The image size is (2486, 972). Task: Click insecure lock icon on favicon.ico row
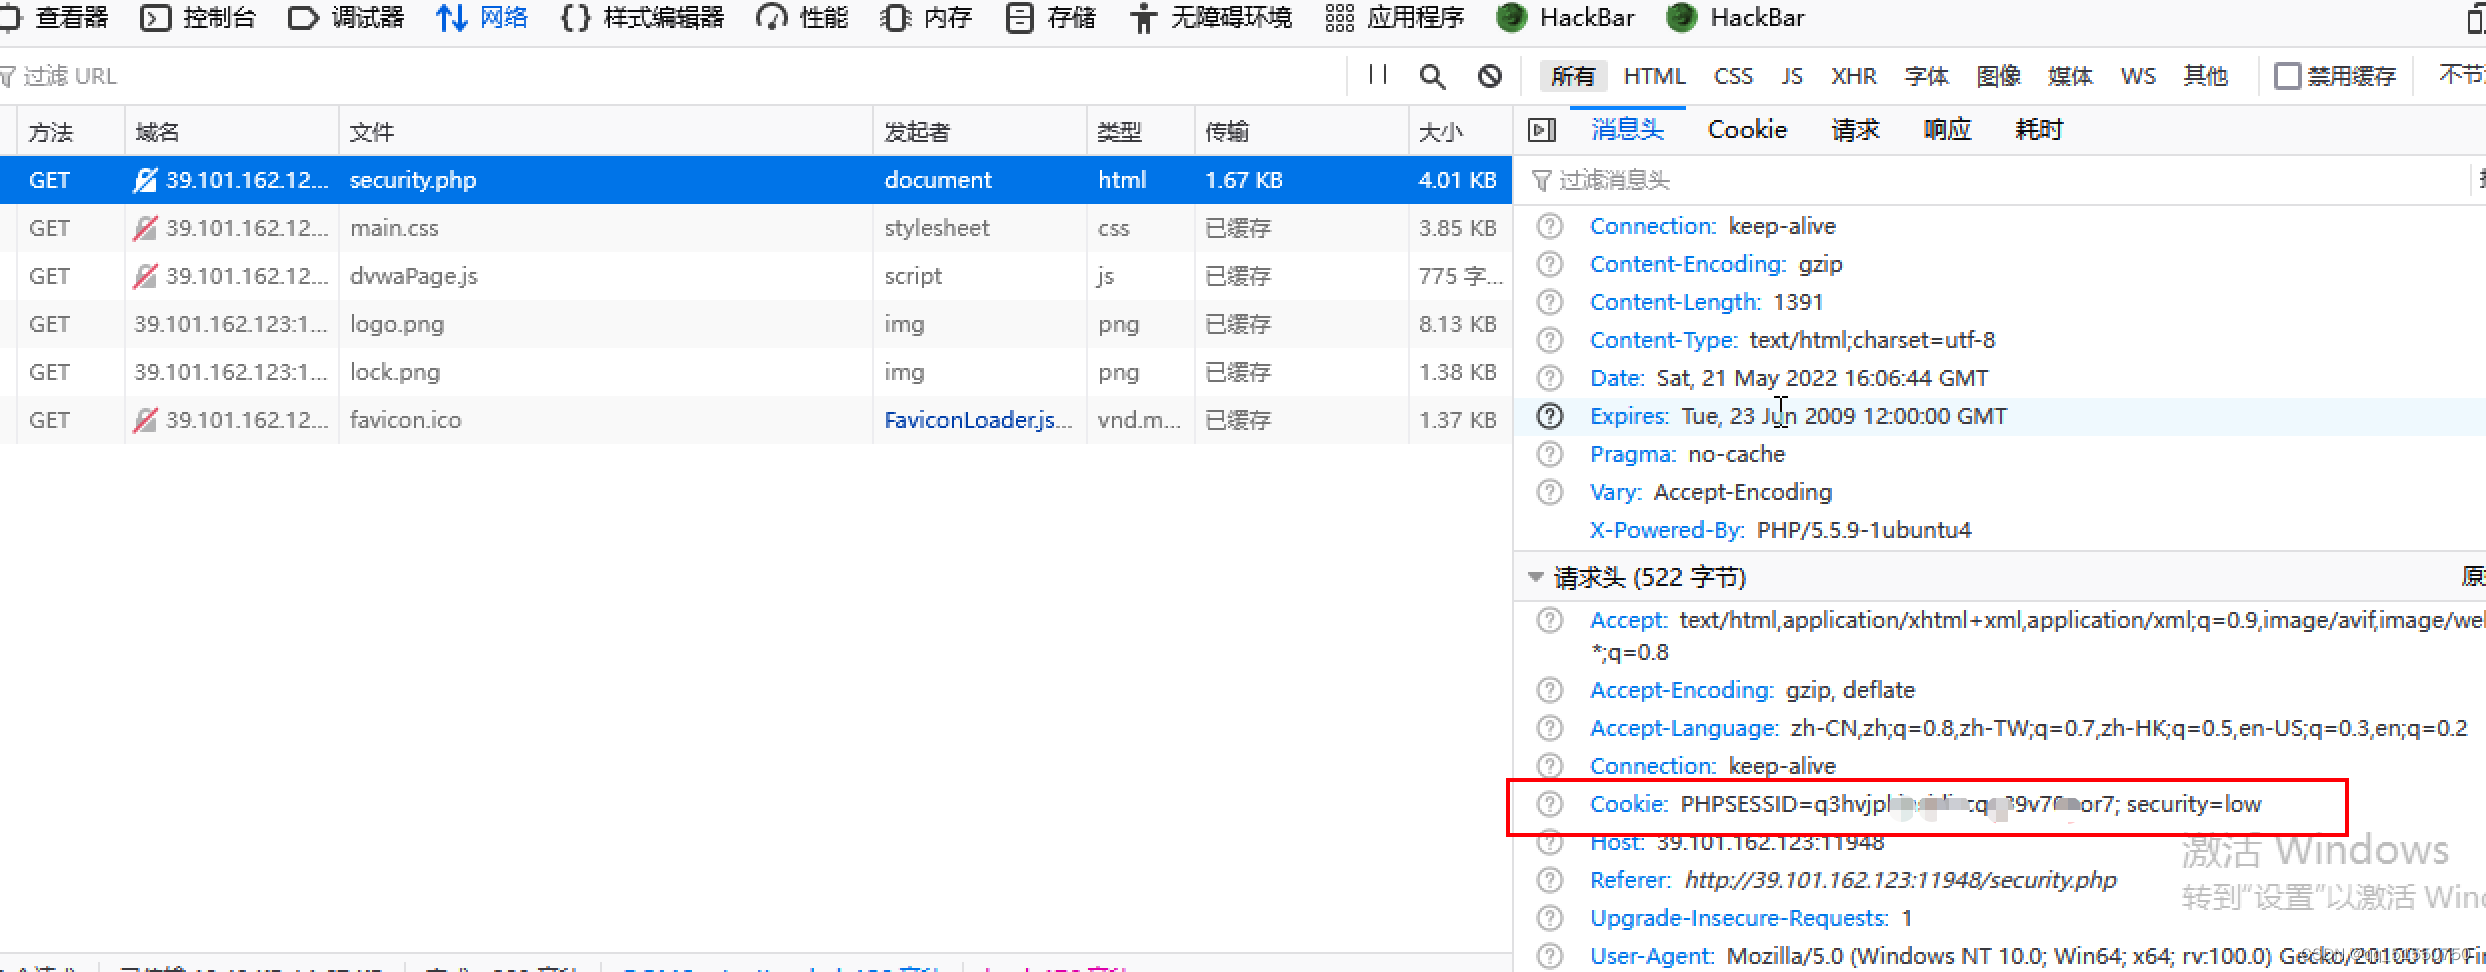pos(145,420)
